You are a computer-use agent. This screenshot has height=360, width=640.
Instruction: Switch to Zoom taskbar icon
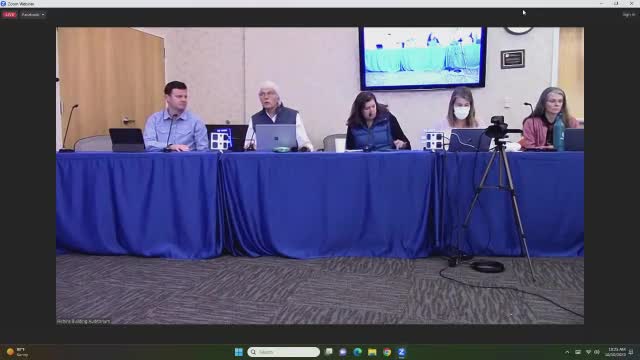[x=402, y=352]
